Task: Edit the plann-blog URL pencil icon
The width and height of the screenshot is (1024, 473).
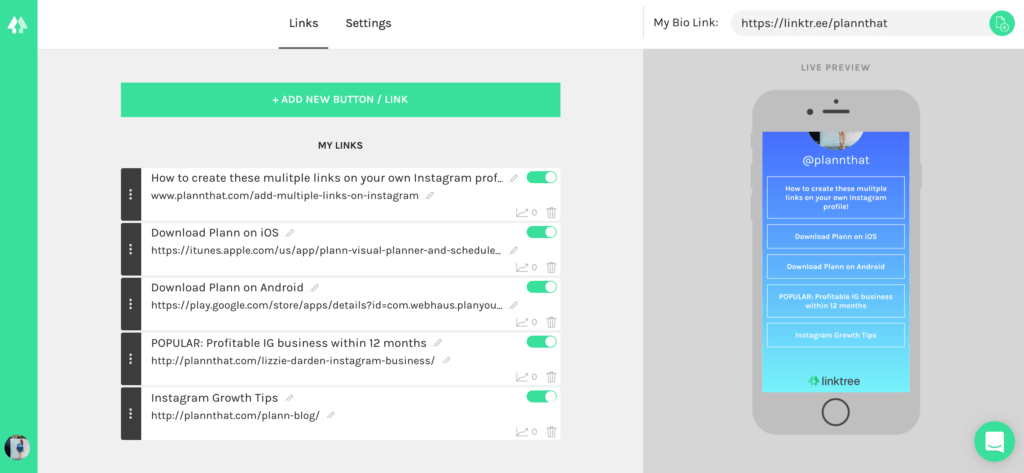Action: (x=330, y=415)
